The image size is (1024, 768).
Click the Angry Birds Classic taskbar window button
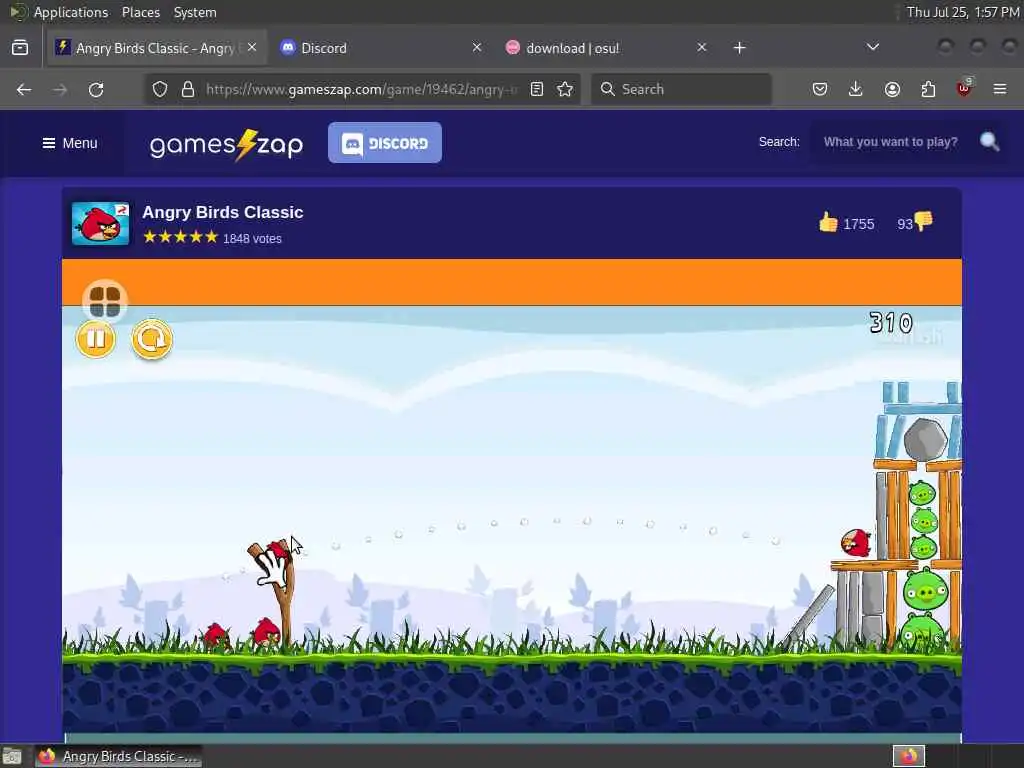(118, 756)
